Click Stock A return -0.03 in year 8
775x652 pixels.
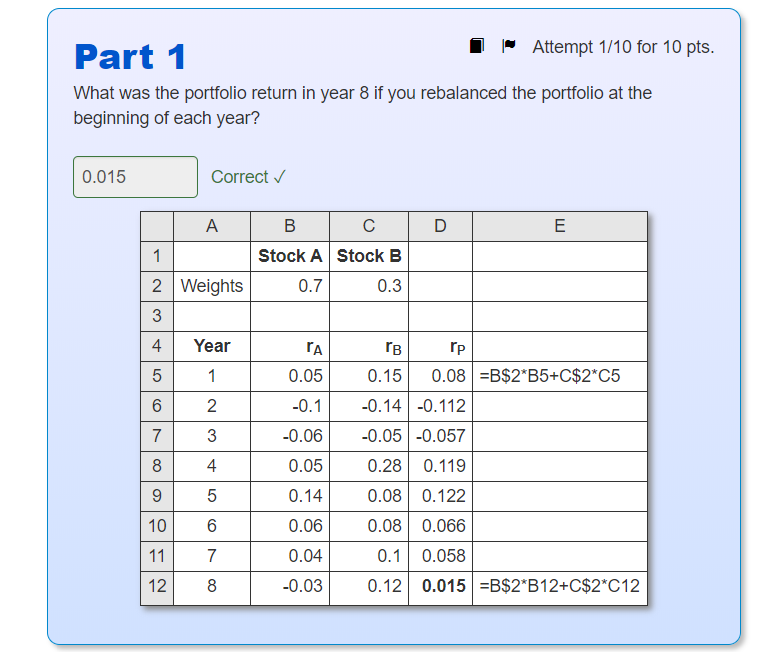[290, 587]
